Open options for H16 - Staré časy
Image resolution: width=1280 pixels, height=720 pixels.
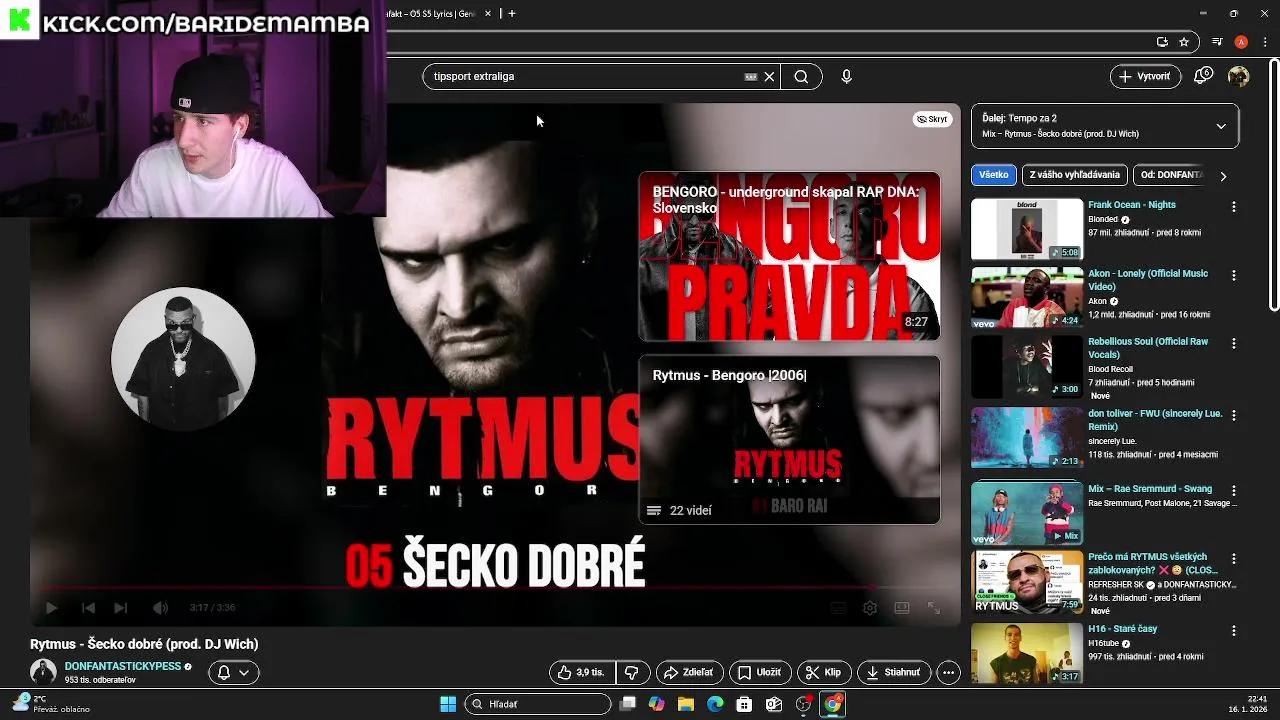(x=1234, y=631)
